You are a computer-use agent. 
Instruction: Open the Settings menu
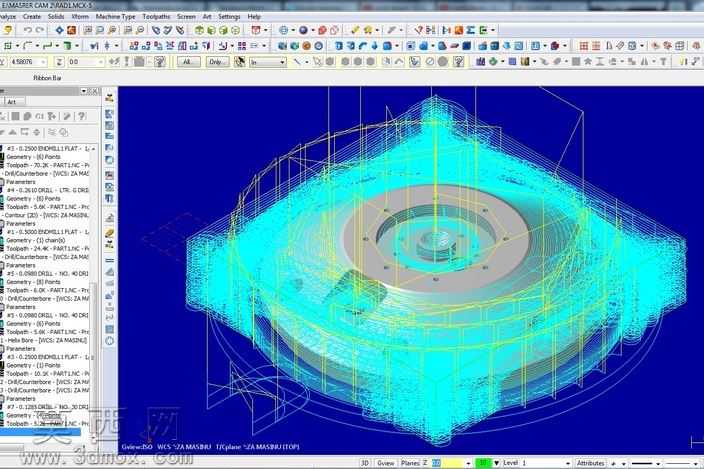[x=229, y=17]
